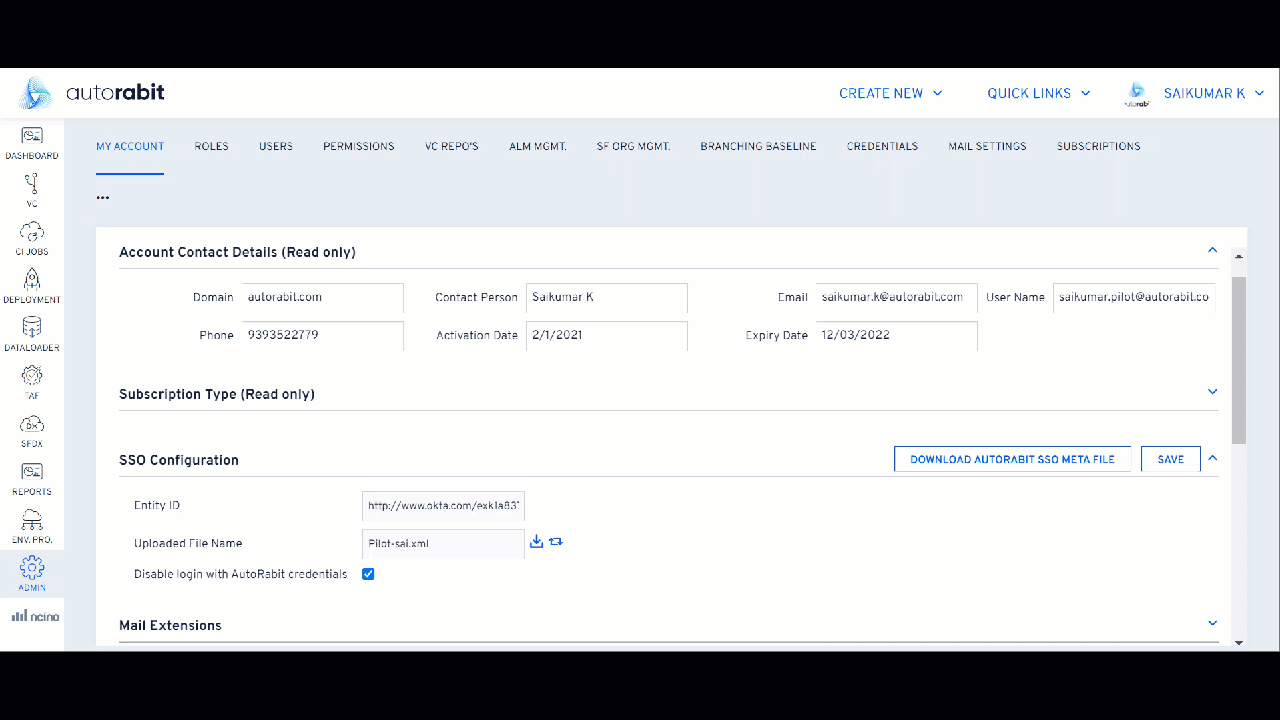Expand the Subscription Type section
The height and width of the screenshot is (720, 1280).
[x=1212, y=391]
